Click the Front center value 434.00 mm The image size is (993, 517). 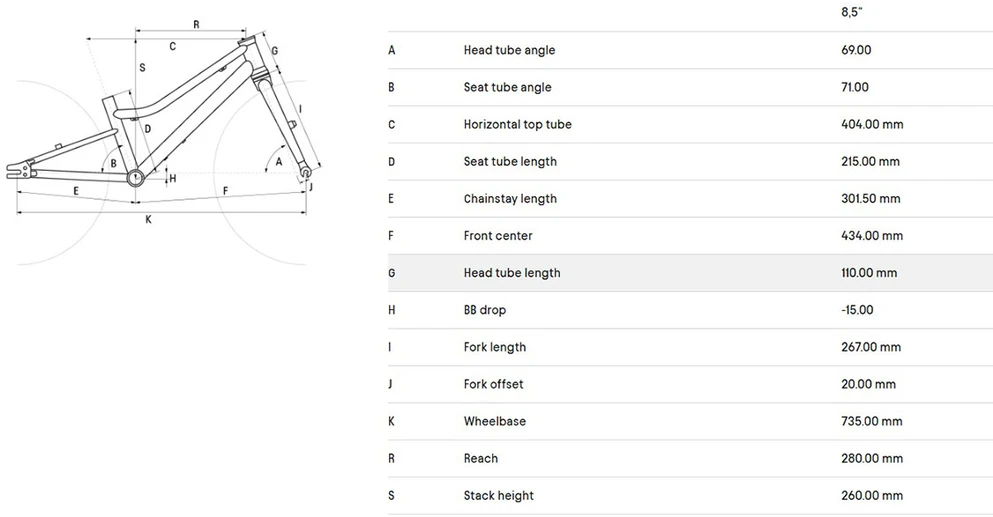coord(872,236)
